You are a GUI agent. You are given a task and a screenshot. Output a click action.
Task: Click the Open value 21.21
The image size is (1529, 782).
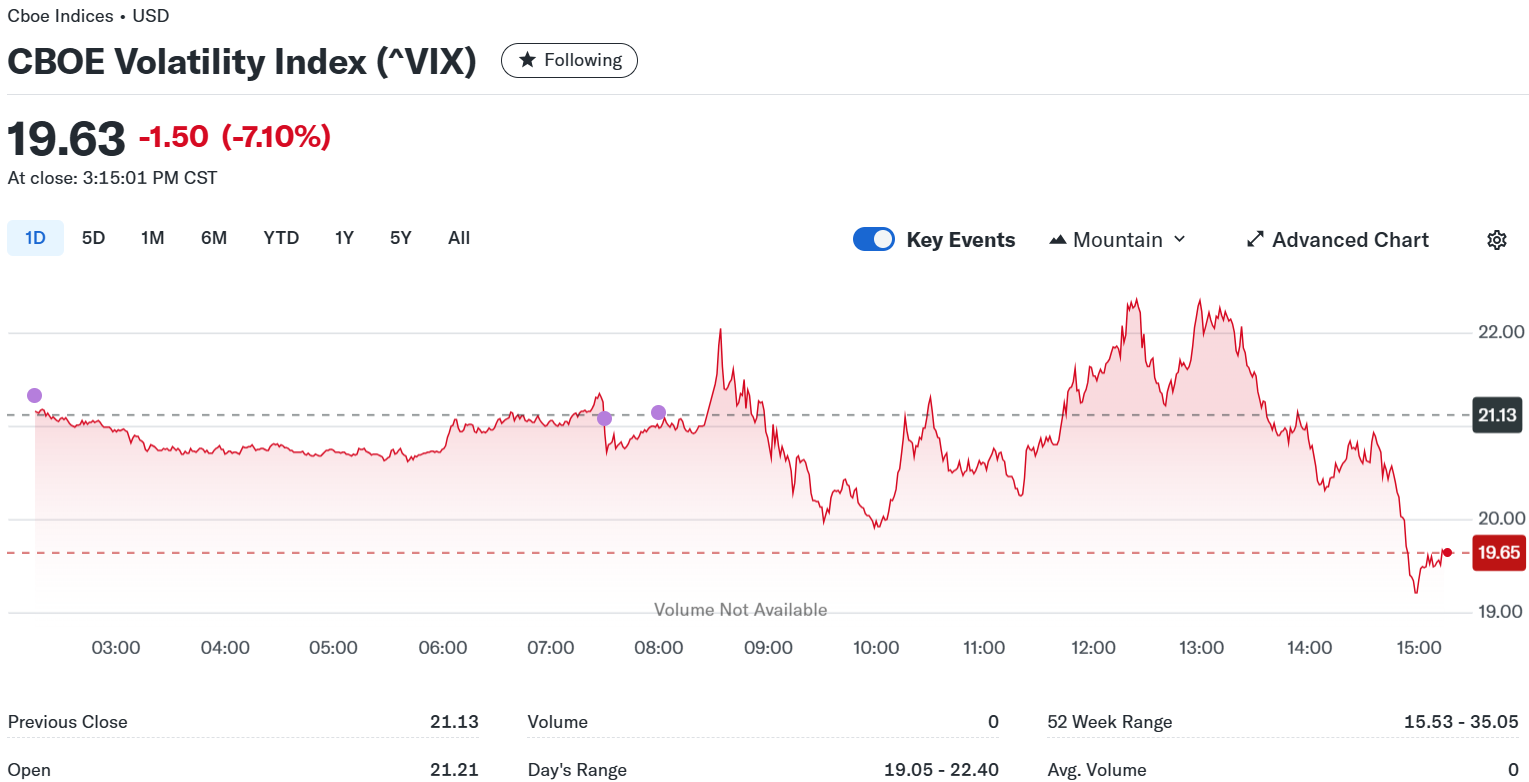456,770
